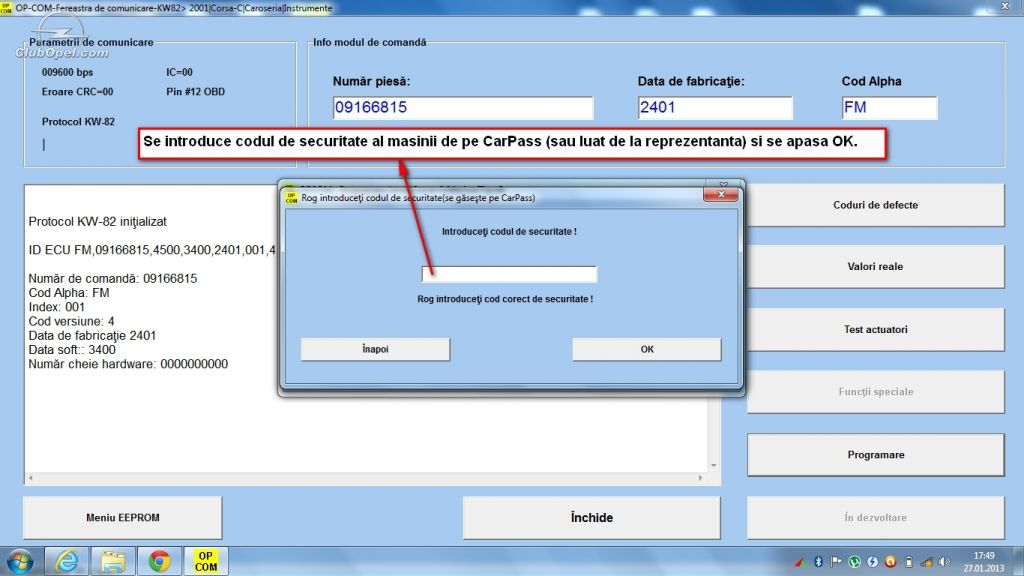Click the "Introduceți codul de securitate !" prompt
Viewport: 1024px width, 576px height.
click(509, 232)
